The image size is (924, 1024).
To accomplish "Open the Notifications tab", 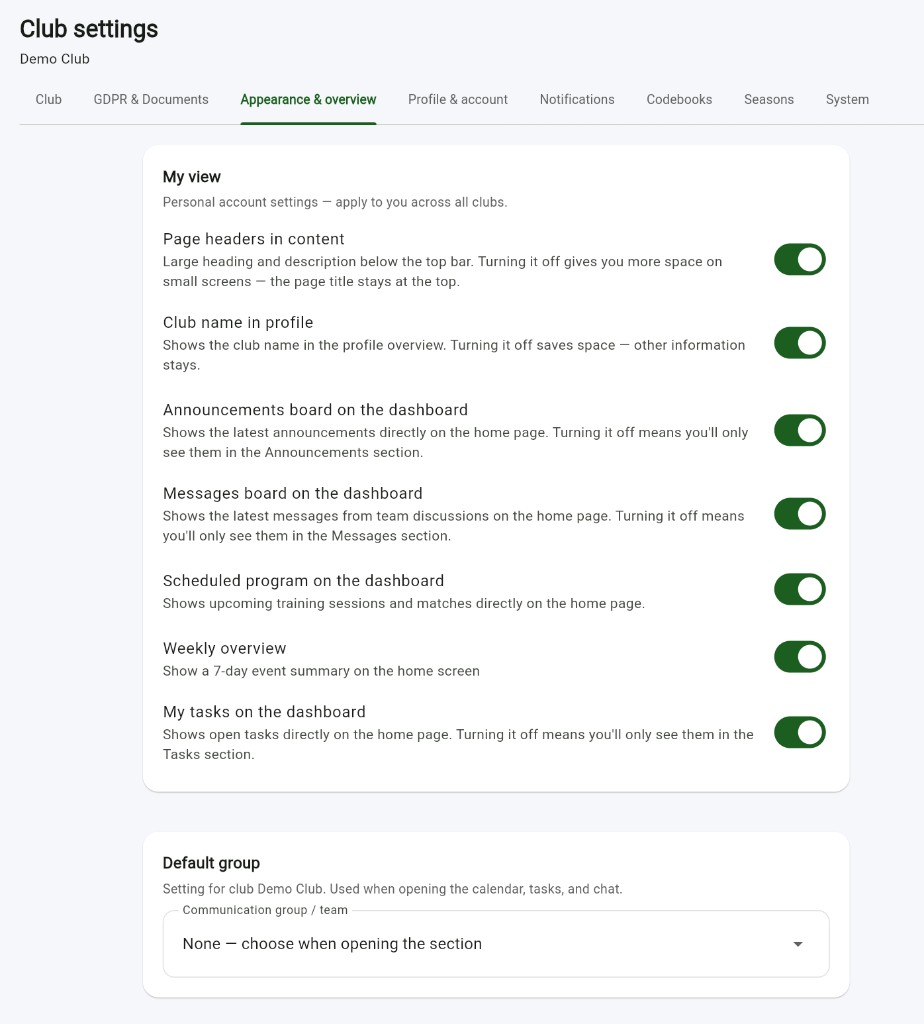I will [577, 99].
